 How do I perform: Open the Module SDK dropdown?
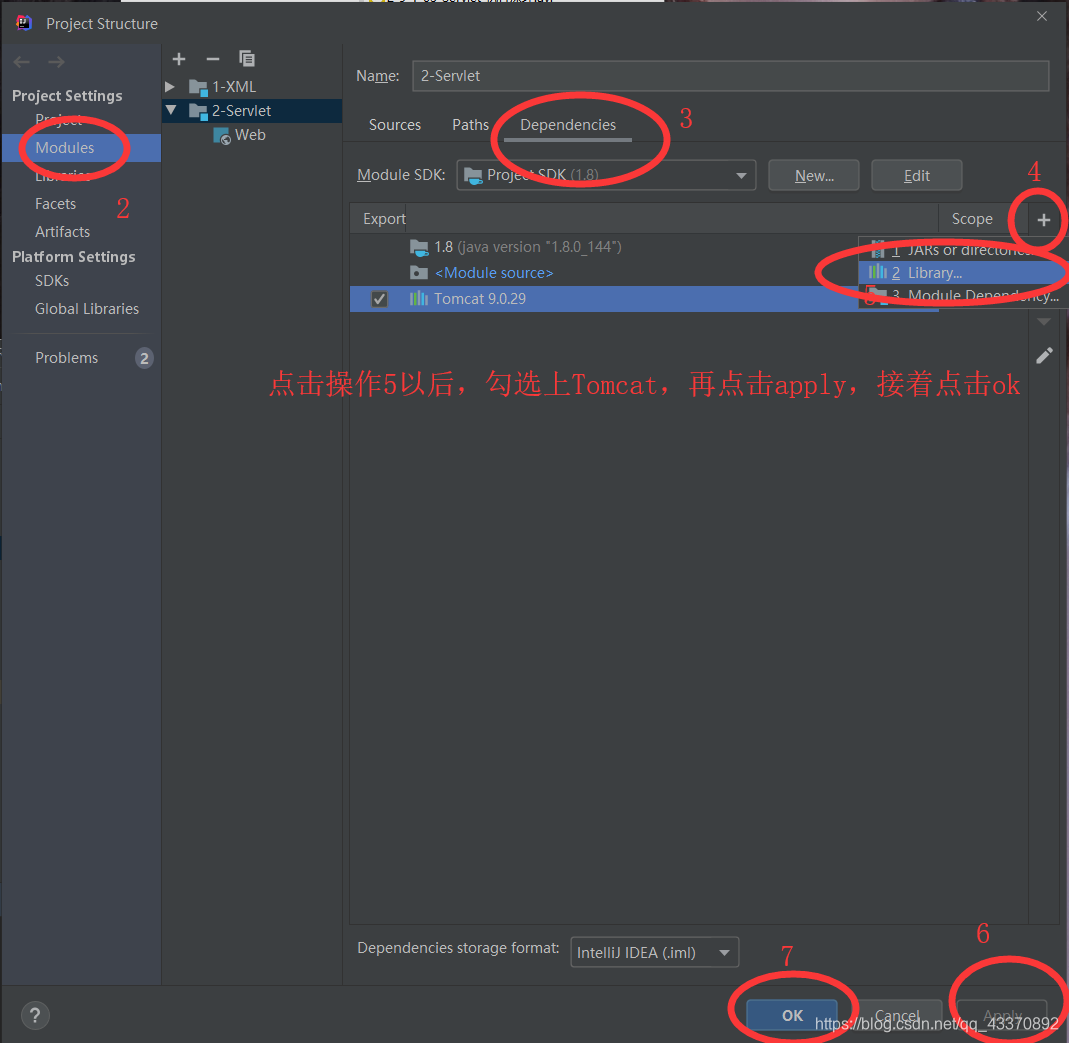pyautogui.click(x=606, y=175)
